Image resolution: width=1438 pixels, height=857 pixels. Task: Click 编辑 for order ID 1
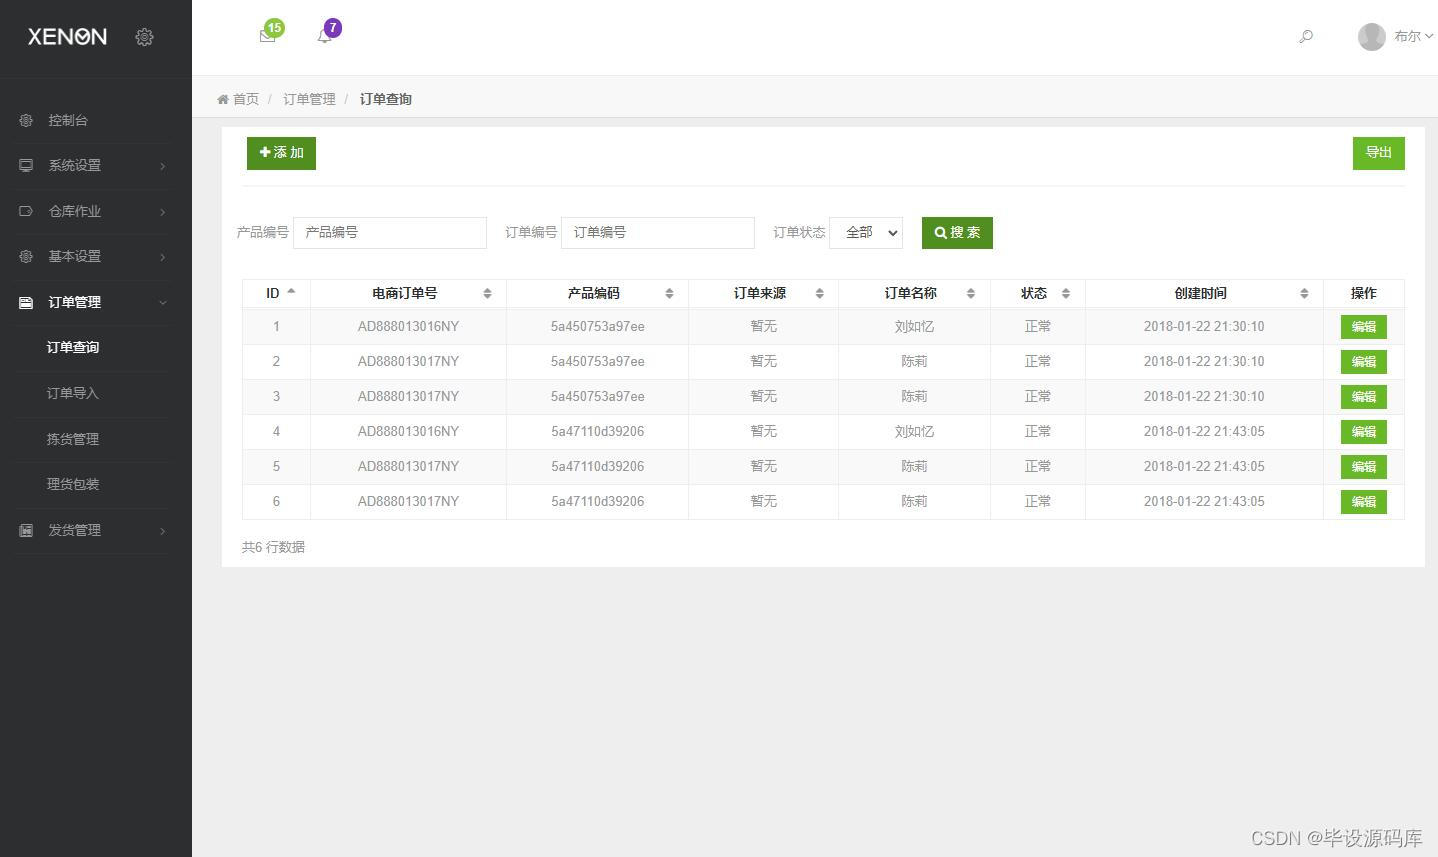tap(1363, 327)
